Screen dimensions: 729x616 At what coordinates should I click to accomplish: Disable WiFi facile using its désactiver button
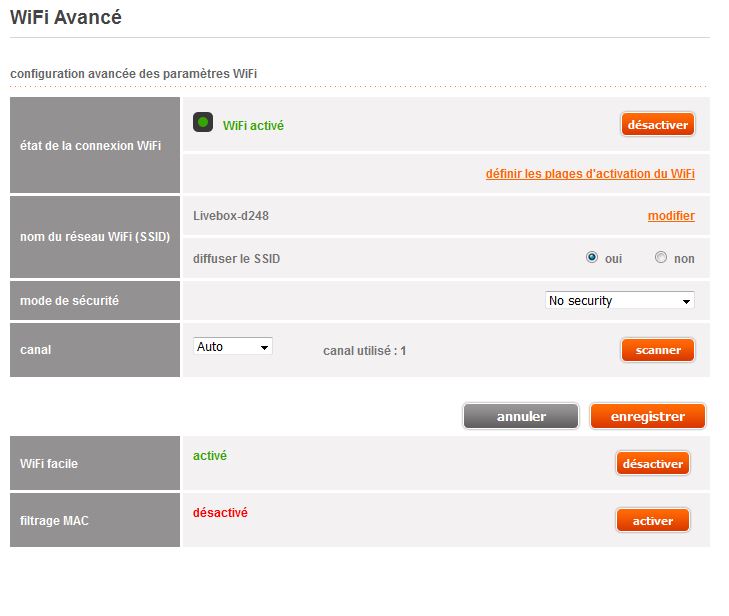point(652,464)
